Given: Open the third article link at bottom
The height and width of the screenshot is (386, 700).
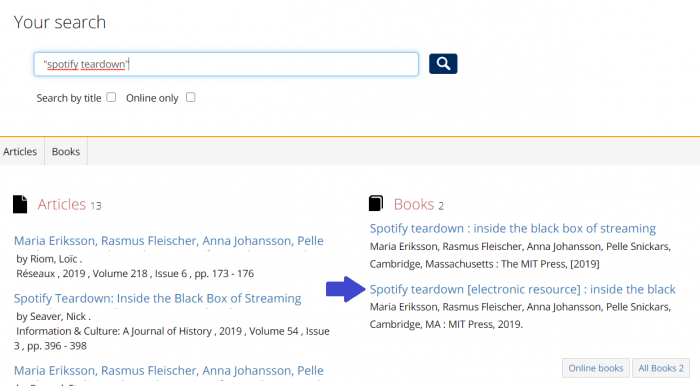Looking at the screenshot, I should tap(169, 371).
